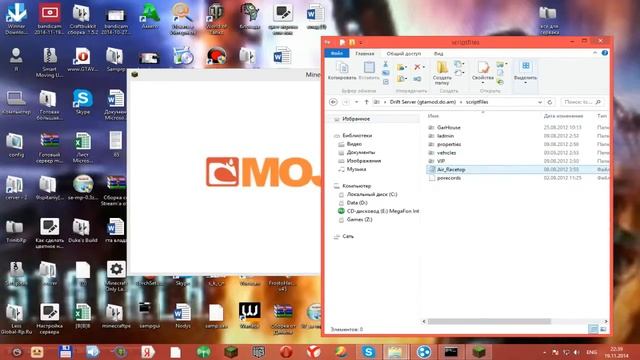Viewport: 640px width, 360px height.
Task: Select Сеть in navigation pane
Action: tap(348, 236)
